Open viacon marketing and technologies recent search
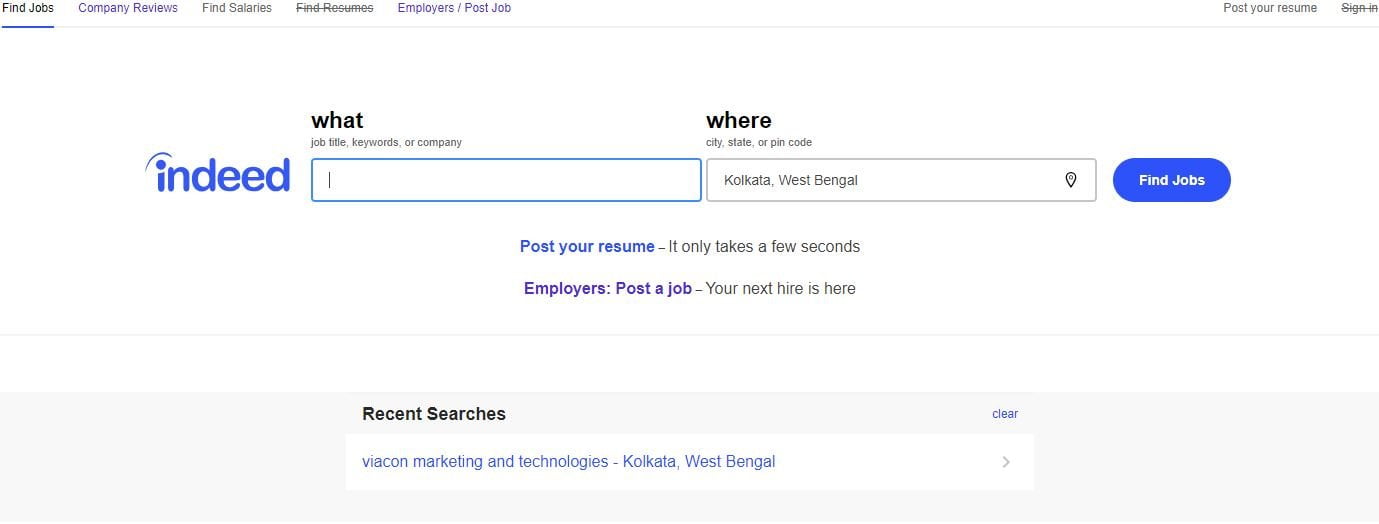Image resolution: width=1379 pixels, height=524 pixels. coord(568,462)
